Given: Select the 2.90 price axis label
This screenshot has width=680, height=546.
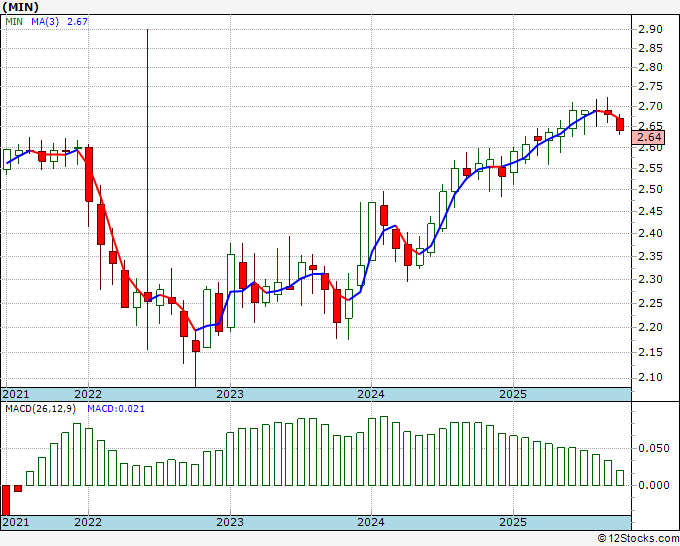Looking at the screenshot, I should click(650, 29).
